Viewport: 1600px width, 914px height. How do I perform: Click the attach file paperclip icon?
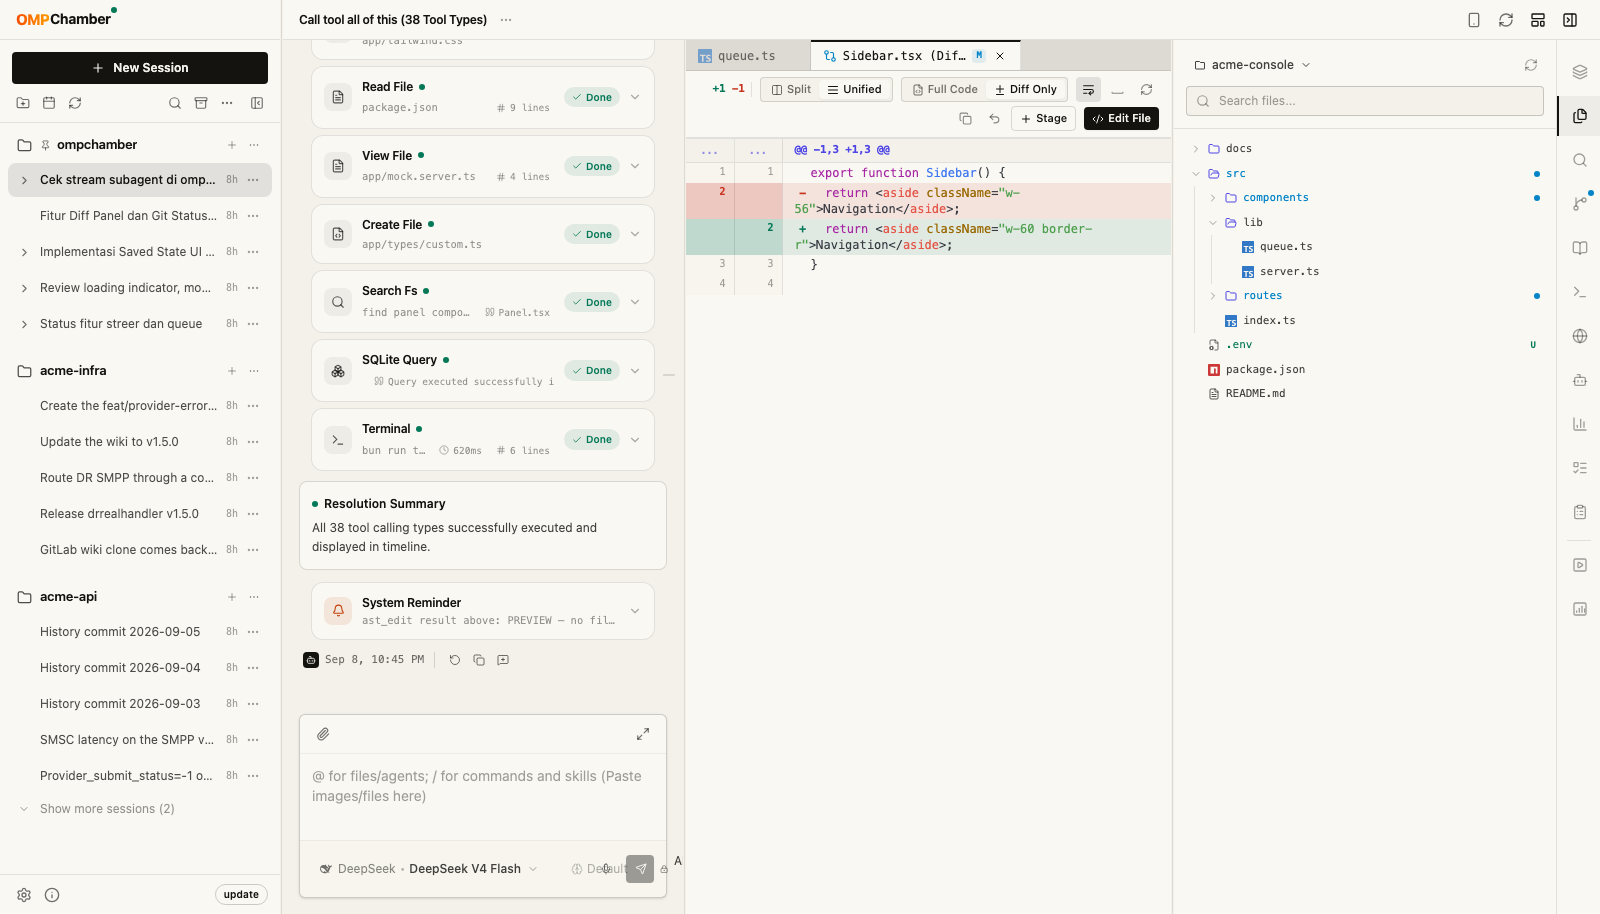323,734
